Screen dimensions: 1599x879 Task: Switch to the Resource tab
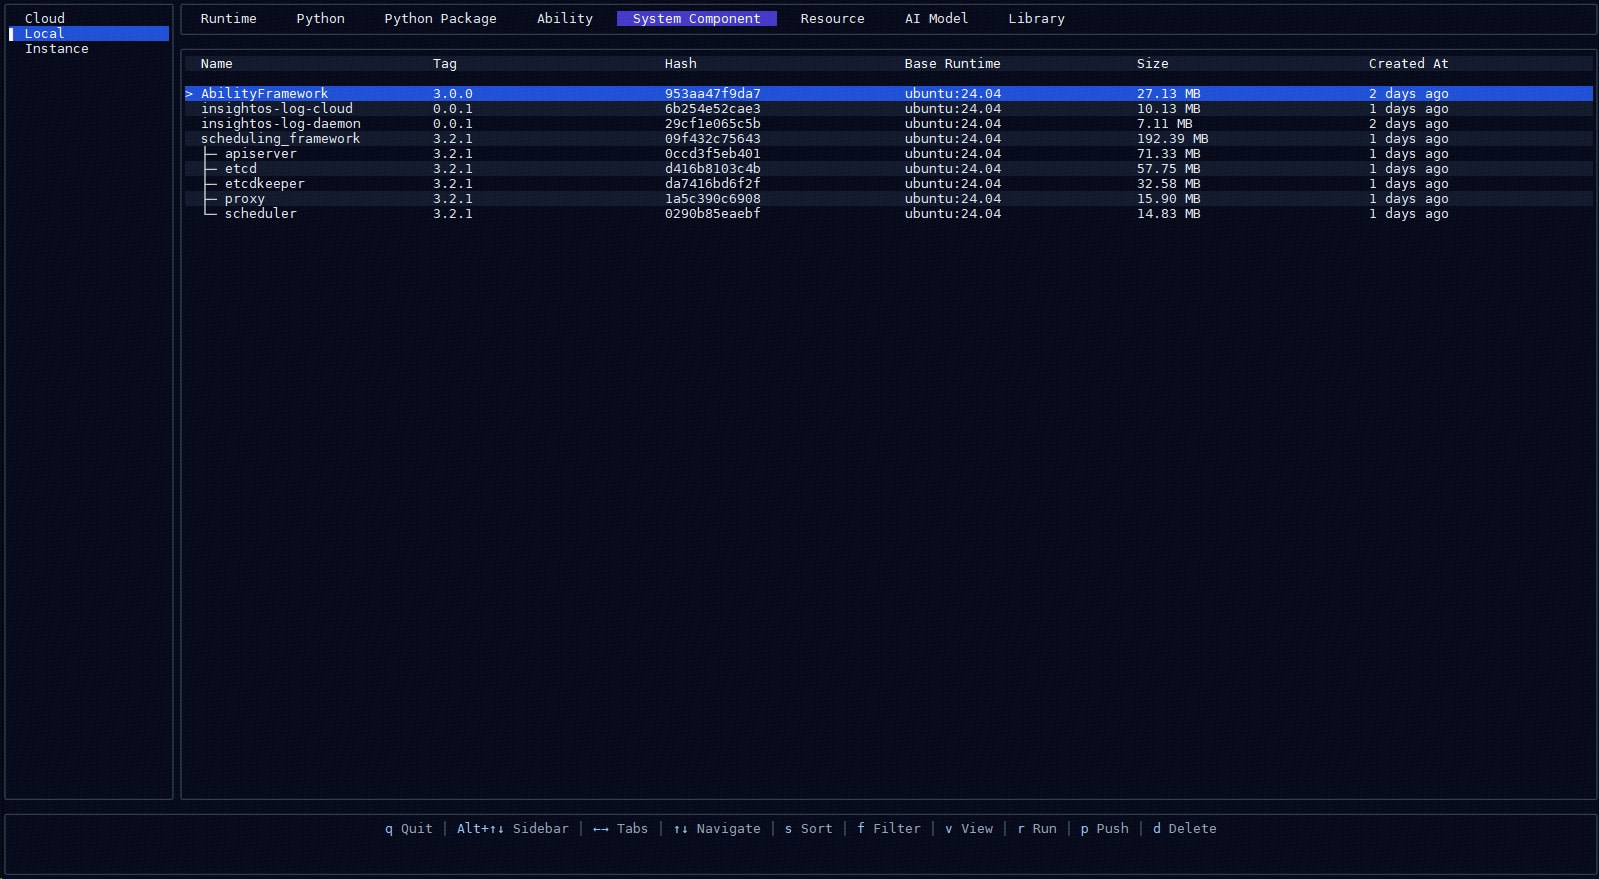[833, 18]
